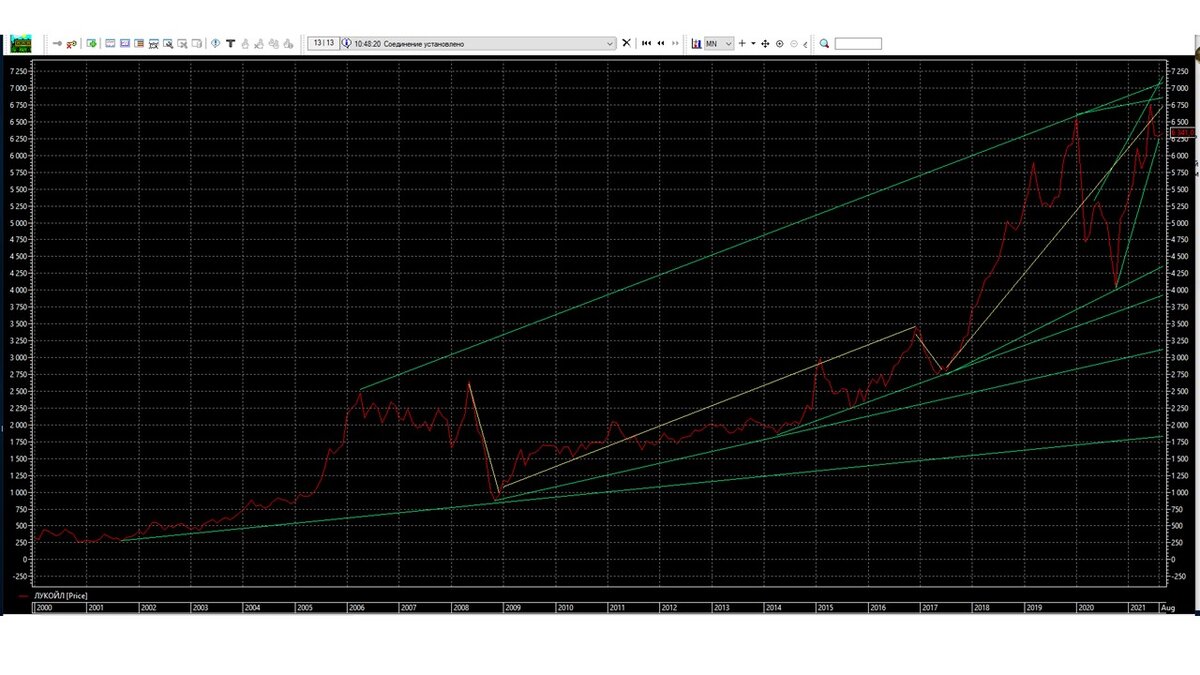This screenshot has height=675, width=1200.
Task: Click the 3.000 value on right price axis
Action: pyautogui.click(x=1181, y=357)
